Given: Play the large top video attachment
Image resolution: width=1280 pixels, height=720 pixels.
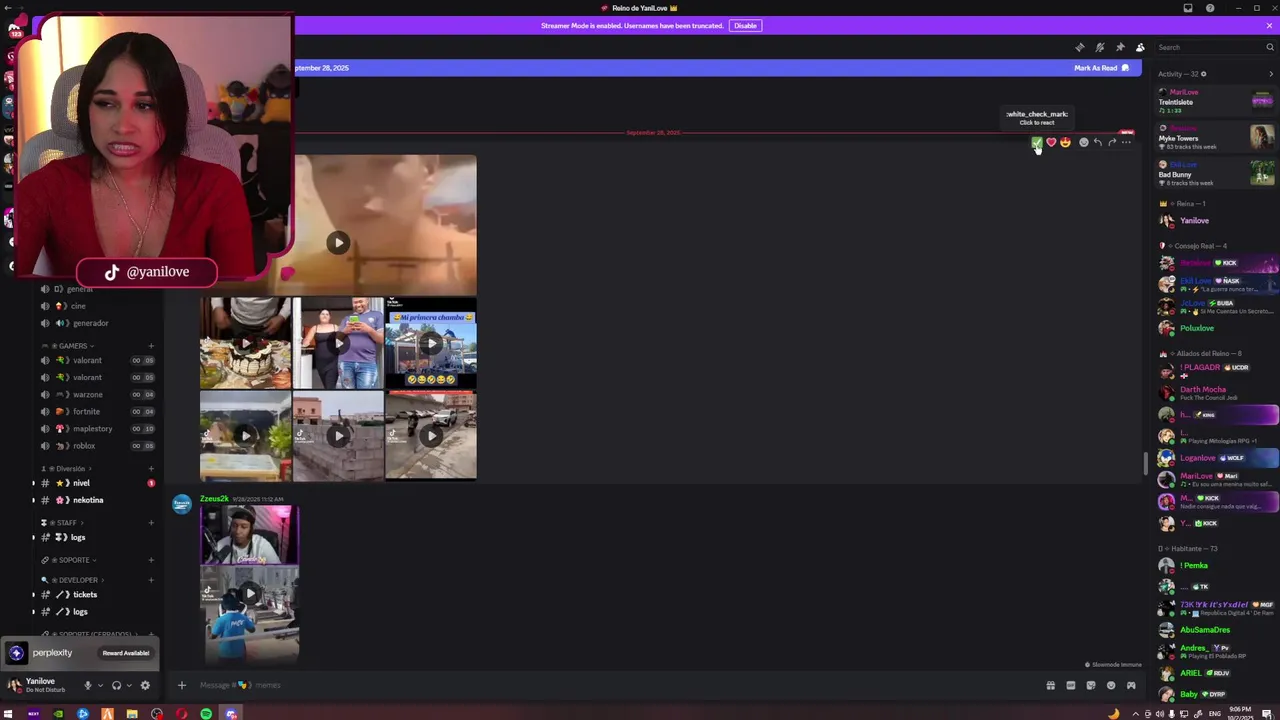Looking at the screenshot, I should (x=338, y=242).
